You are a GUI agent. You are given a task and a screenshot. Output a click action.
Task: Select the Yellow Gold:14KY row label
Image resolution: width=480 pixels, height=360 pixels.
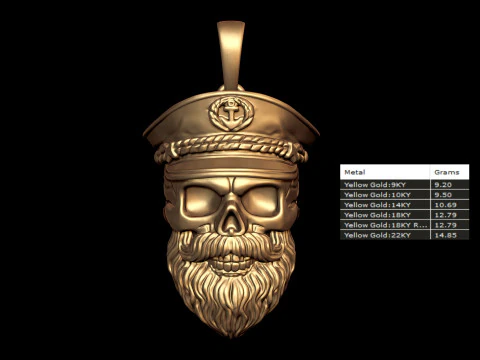377,205
